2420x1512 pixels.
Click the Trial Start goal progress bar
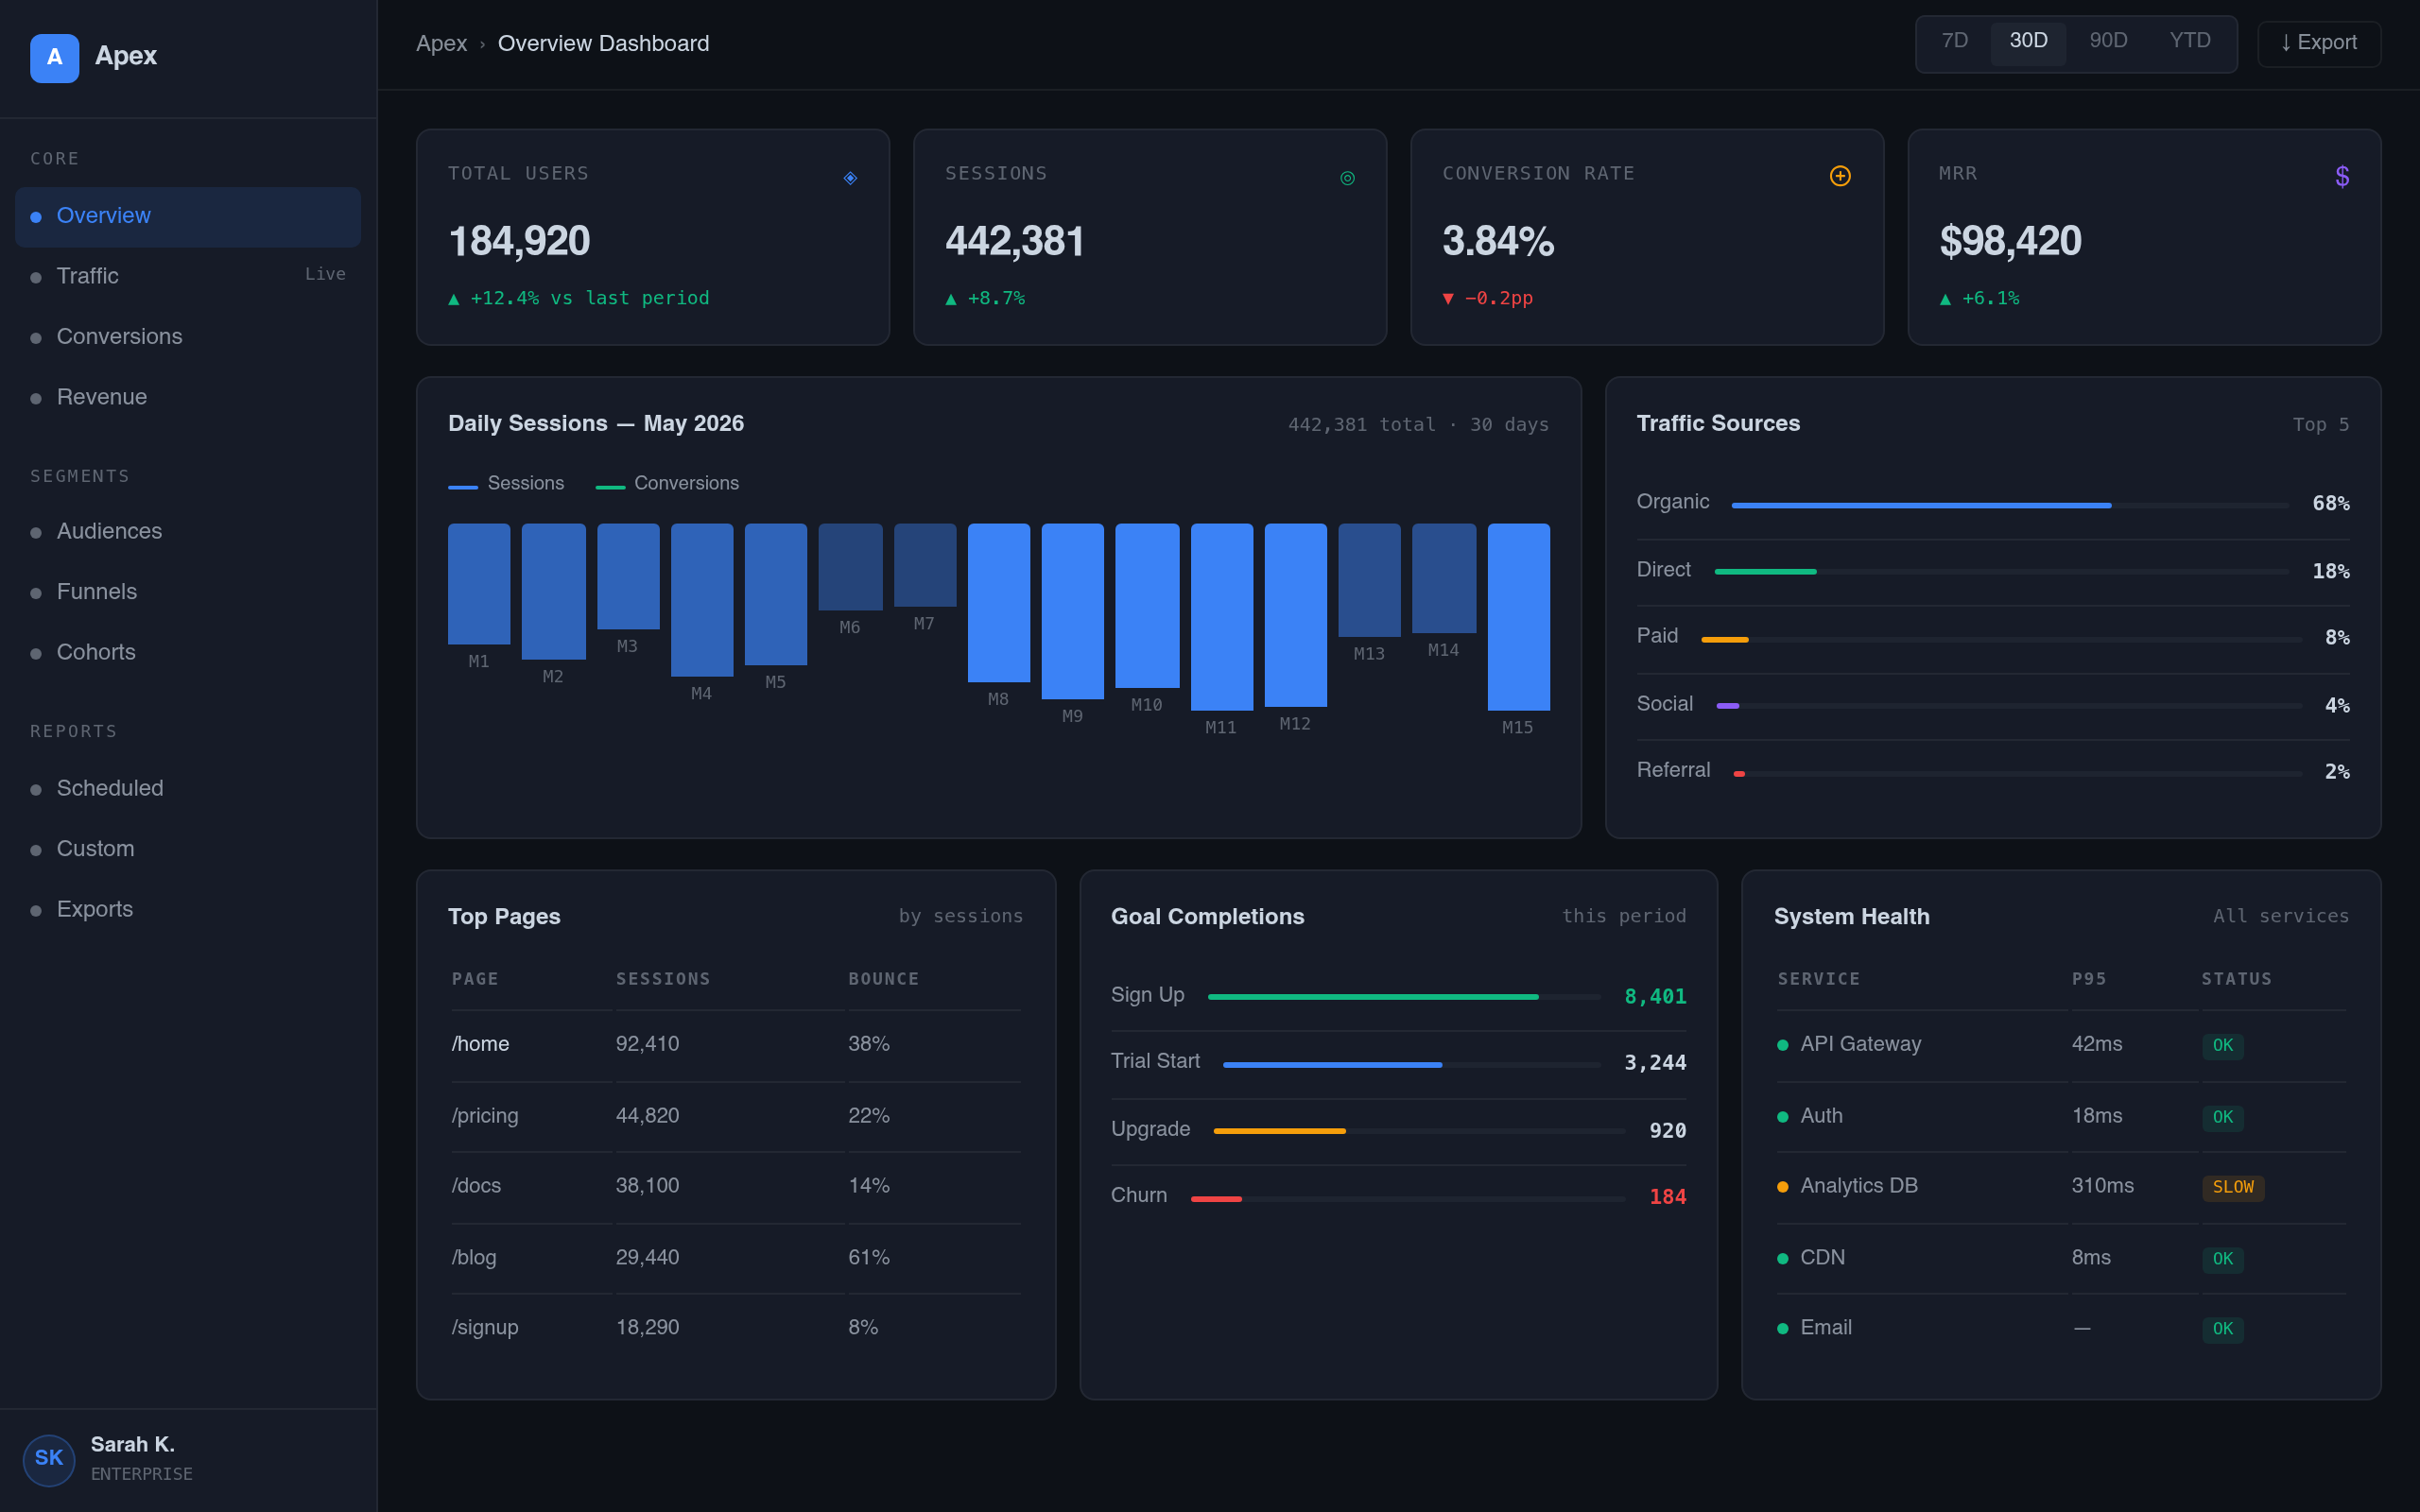pyautogui.click(x=1412, y=1065)
